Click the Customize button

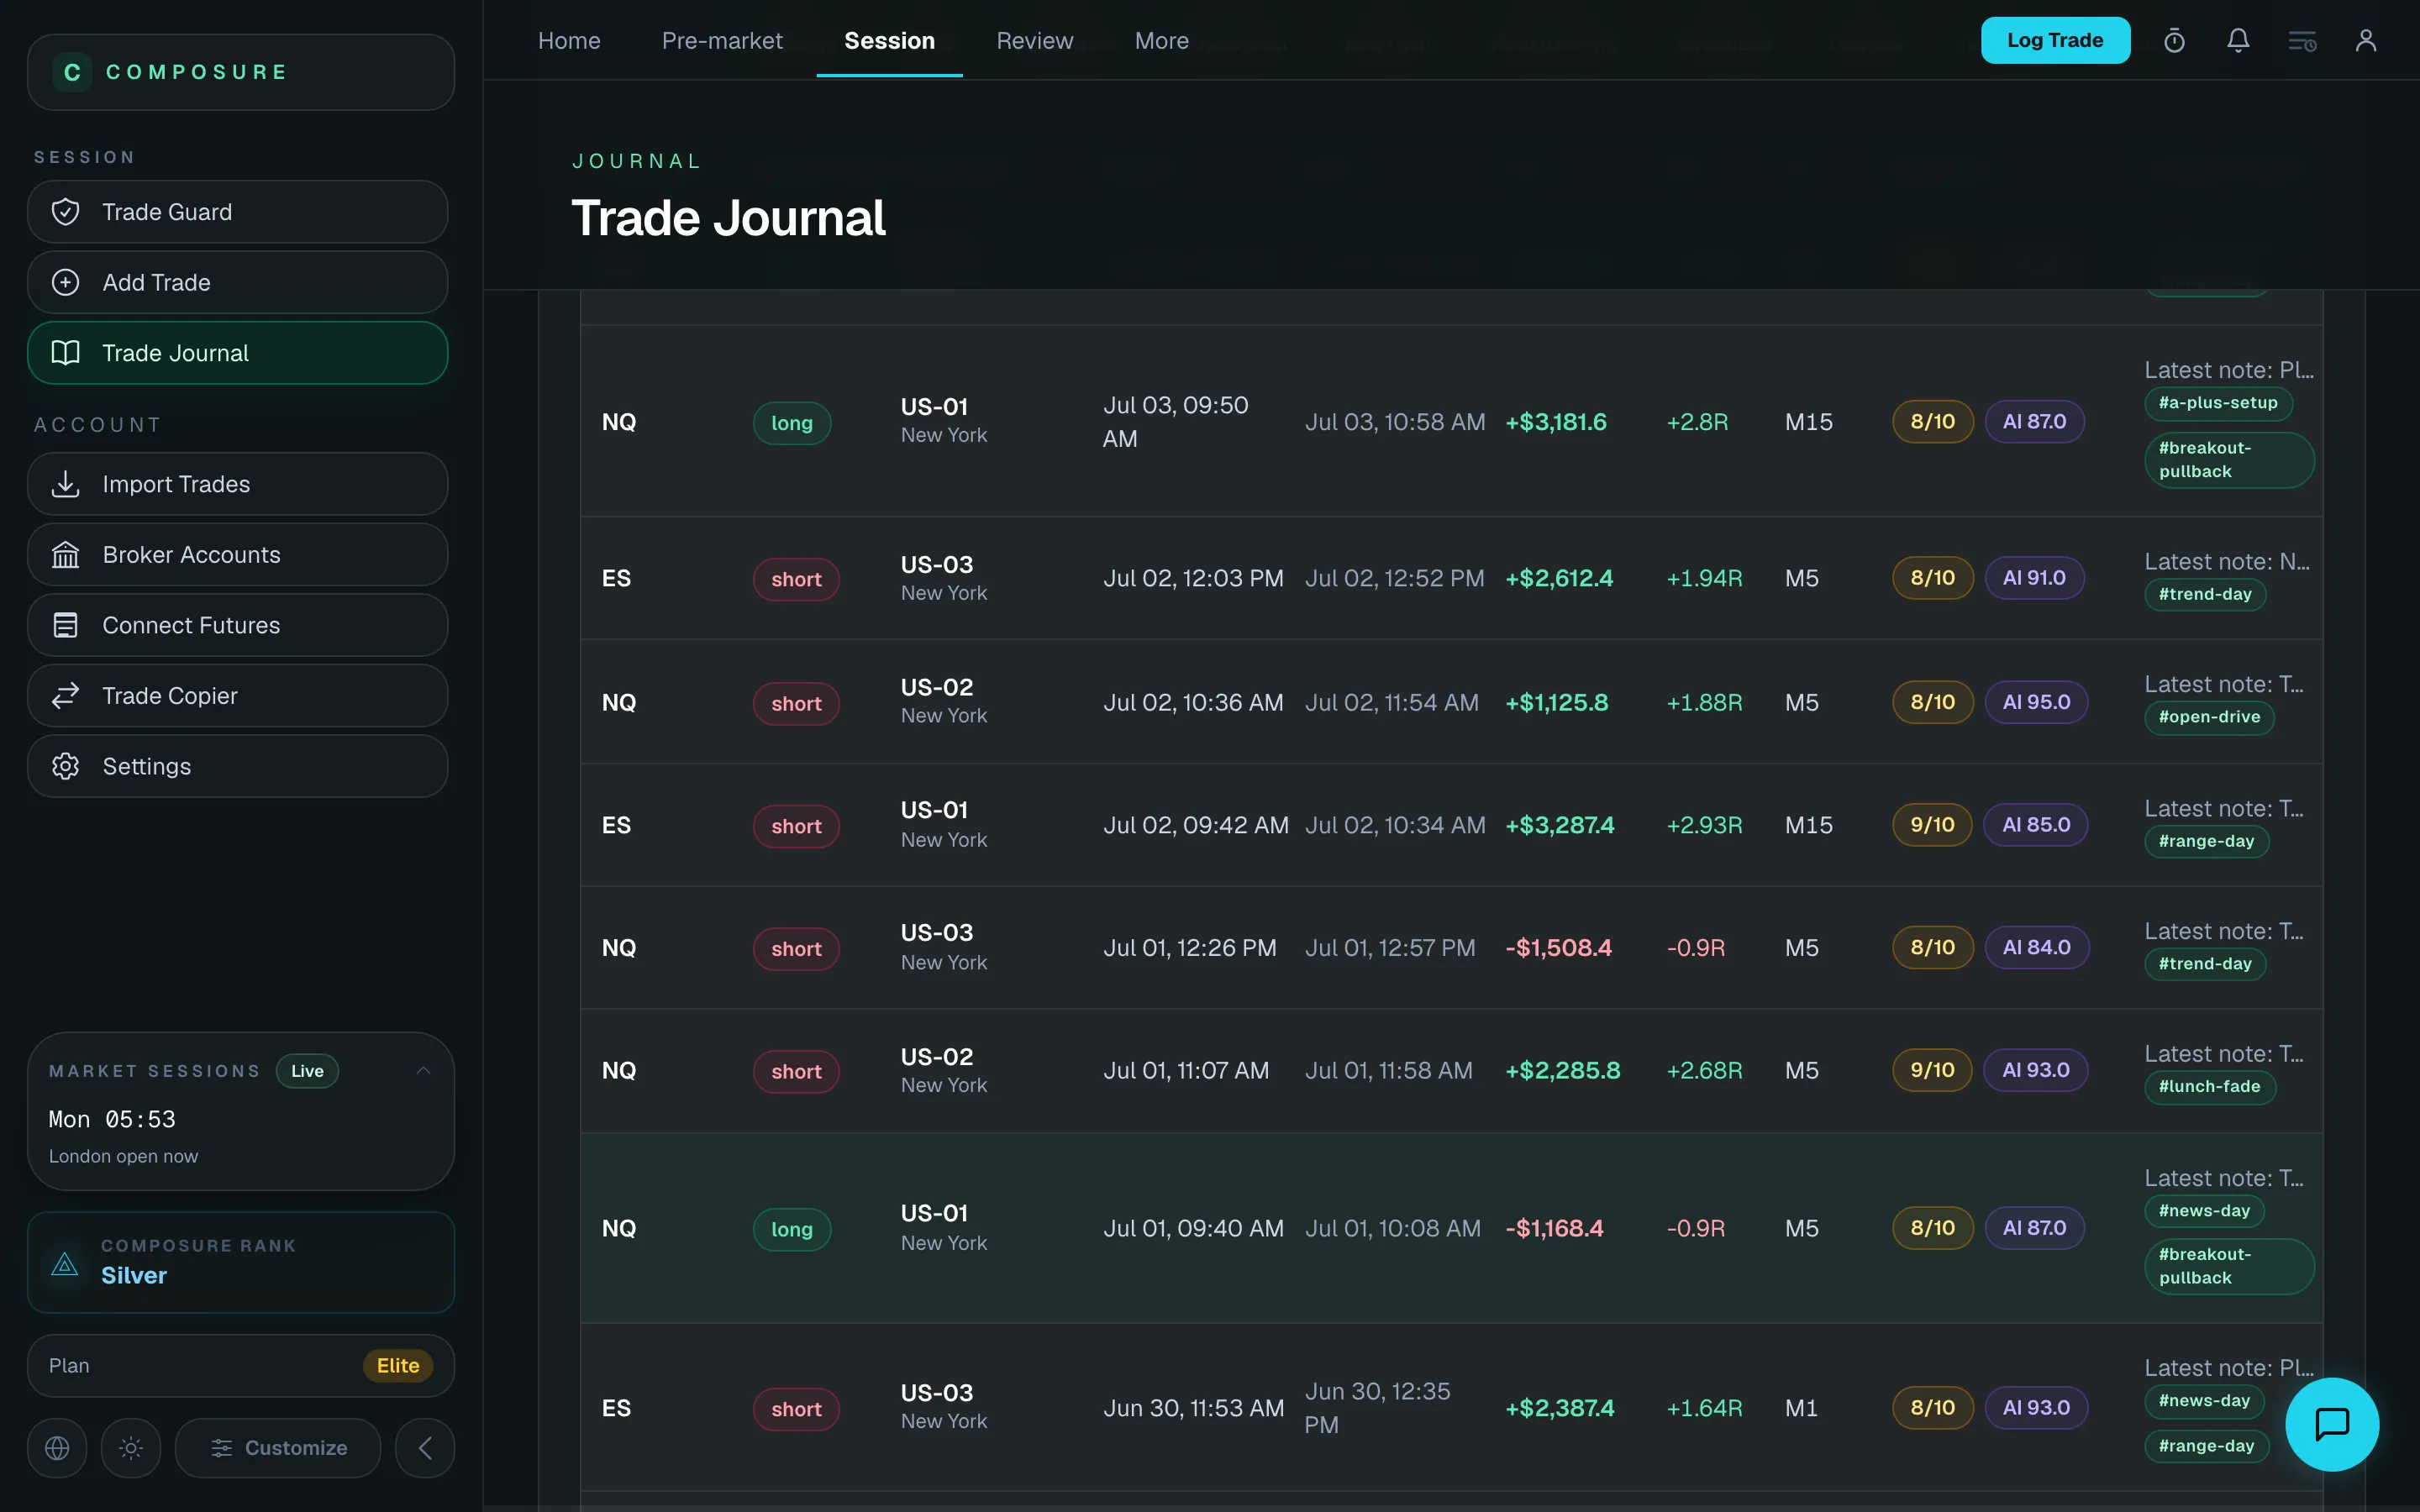point(278,1448)
